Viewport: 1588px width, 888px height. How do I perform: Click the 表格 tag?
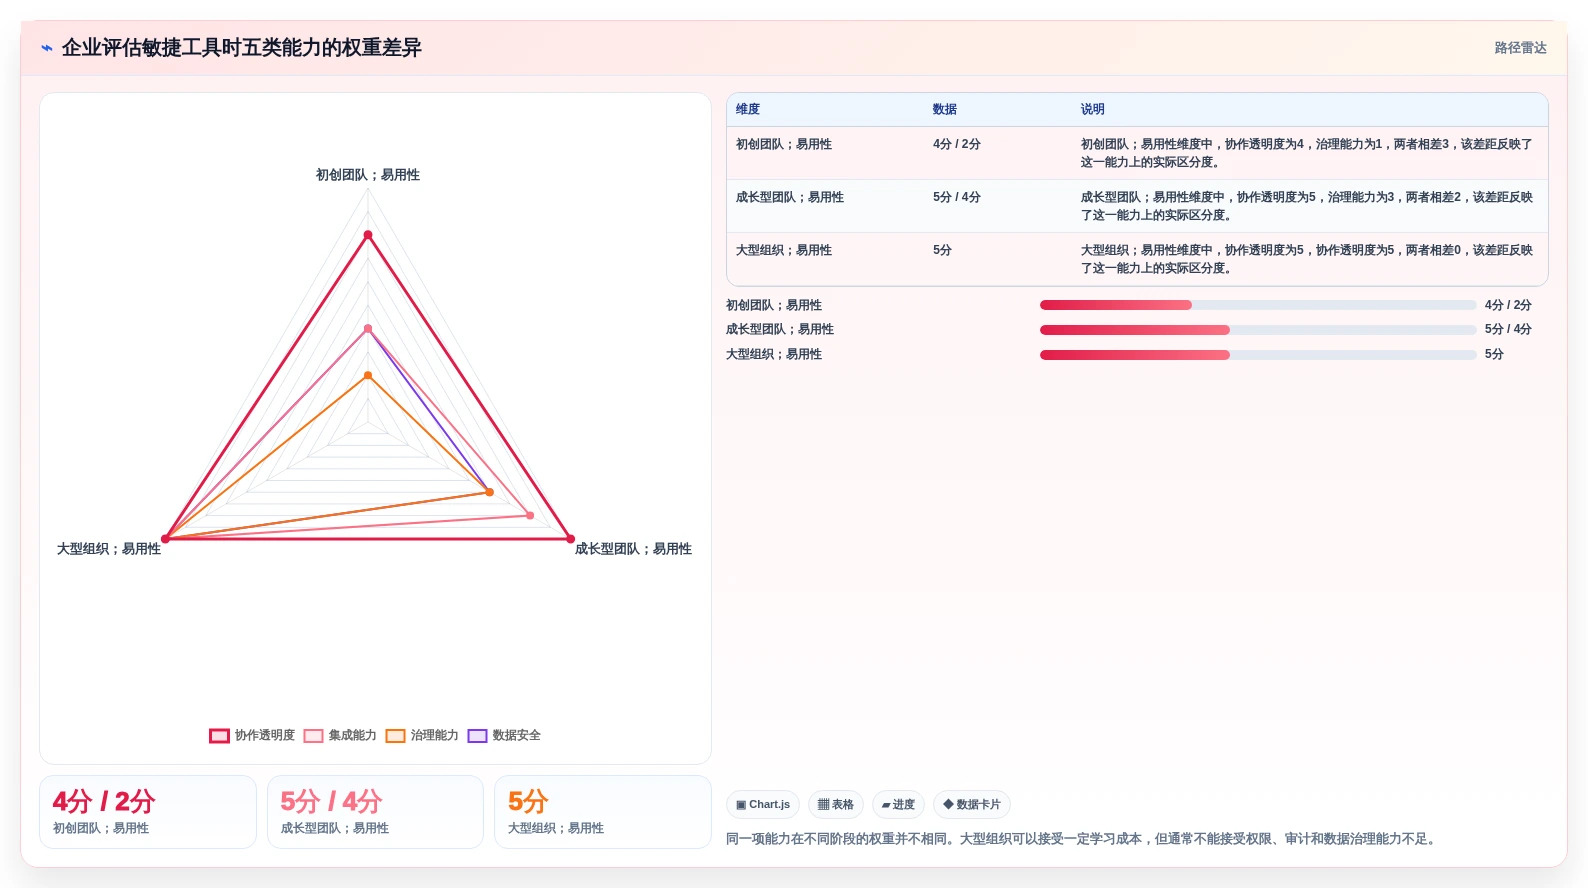coord(836,804)
